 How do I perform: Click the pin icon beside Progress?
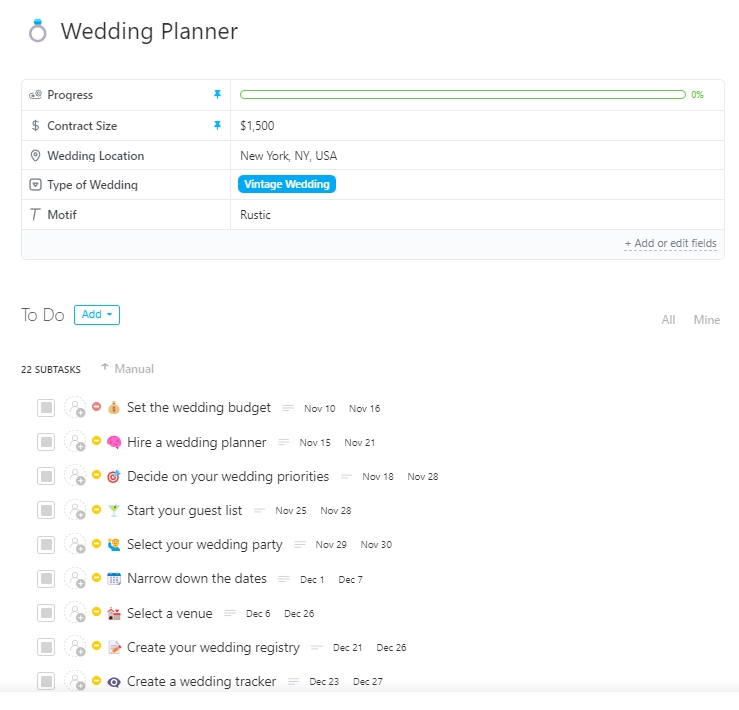coord(217,95)
